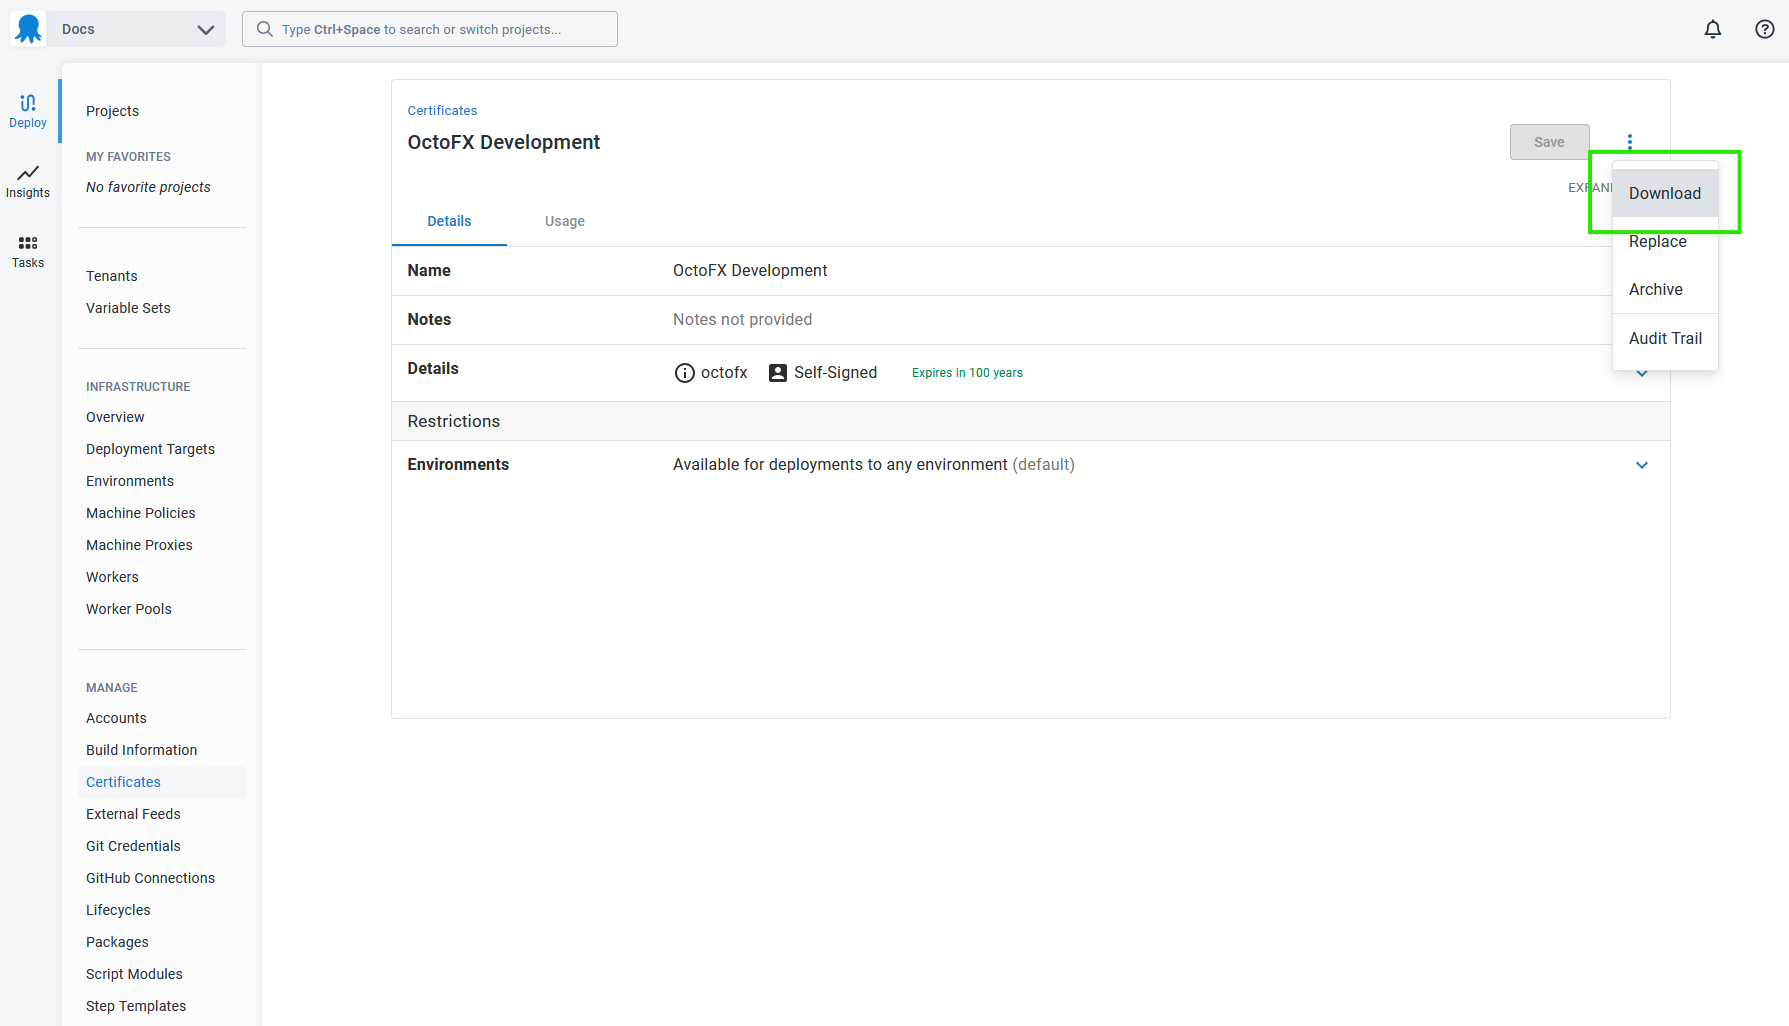The height and width of the screenshot is (1026, 1789).
Task: Focus the search or switch projects field
Action: (x=430, y=29)
